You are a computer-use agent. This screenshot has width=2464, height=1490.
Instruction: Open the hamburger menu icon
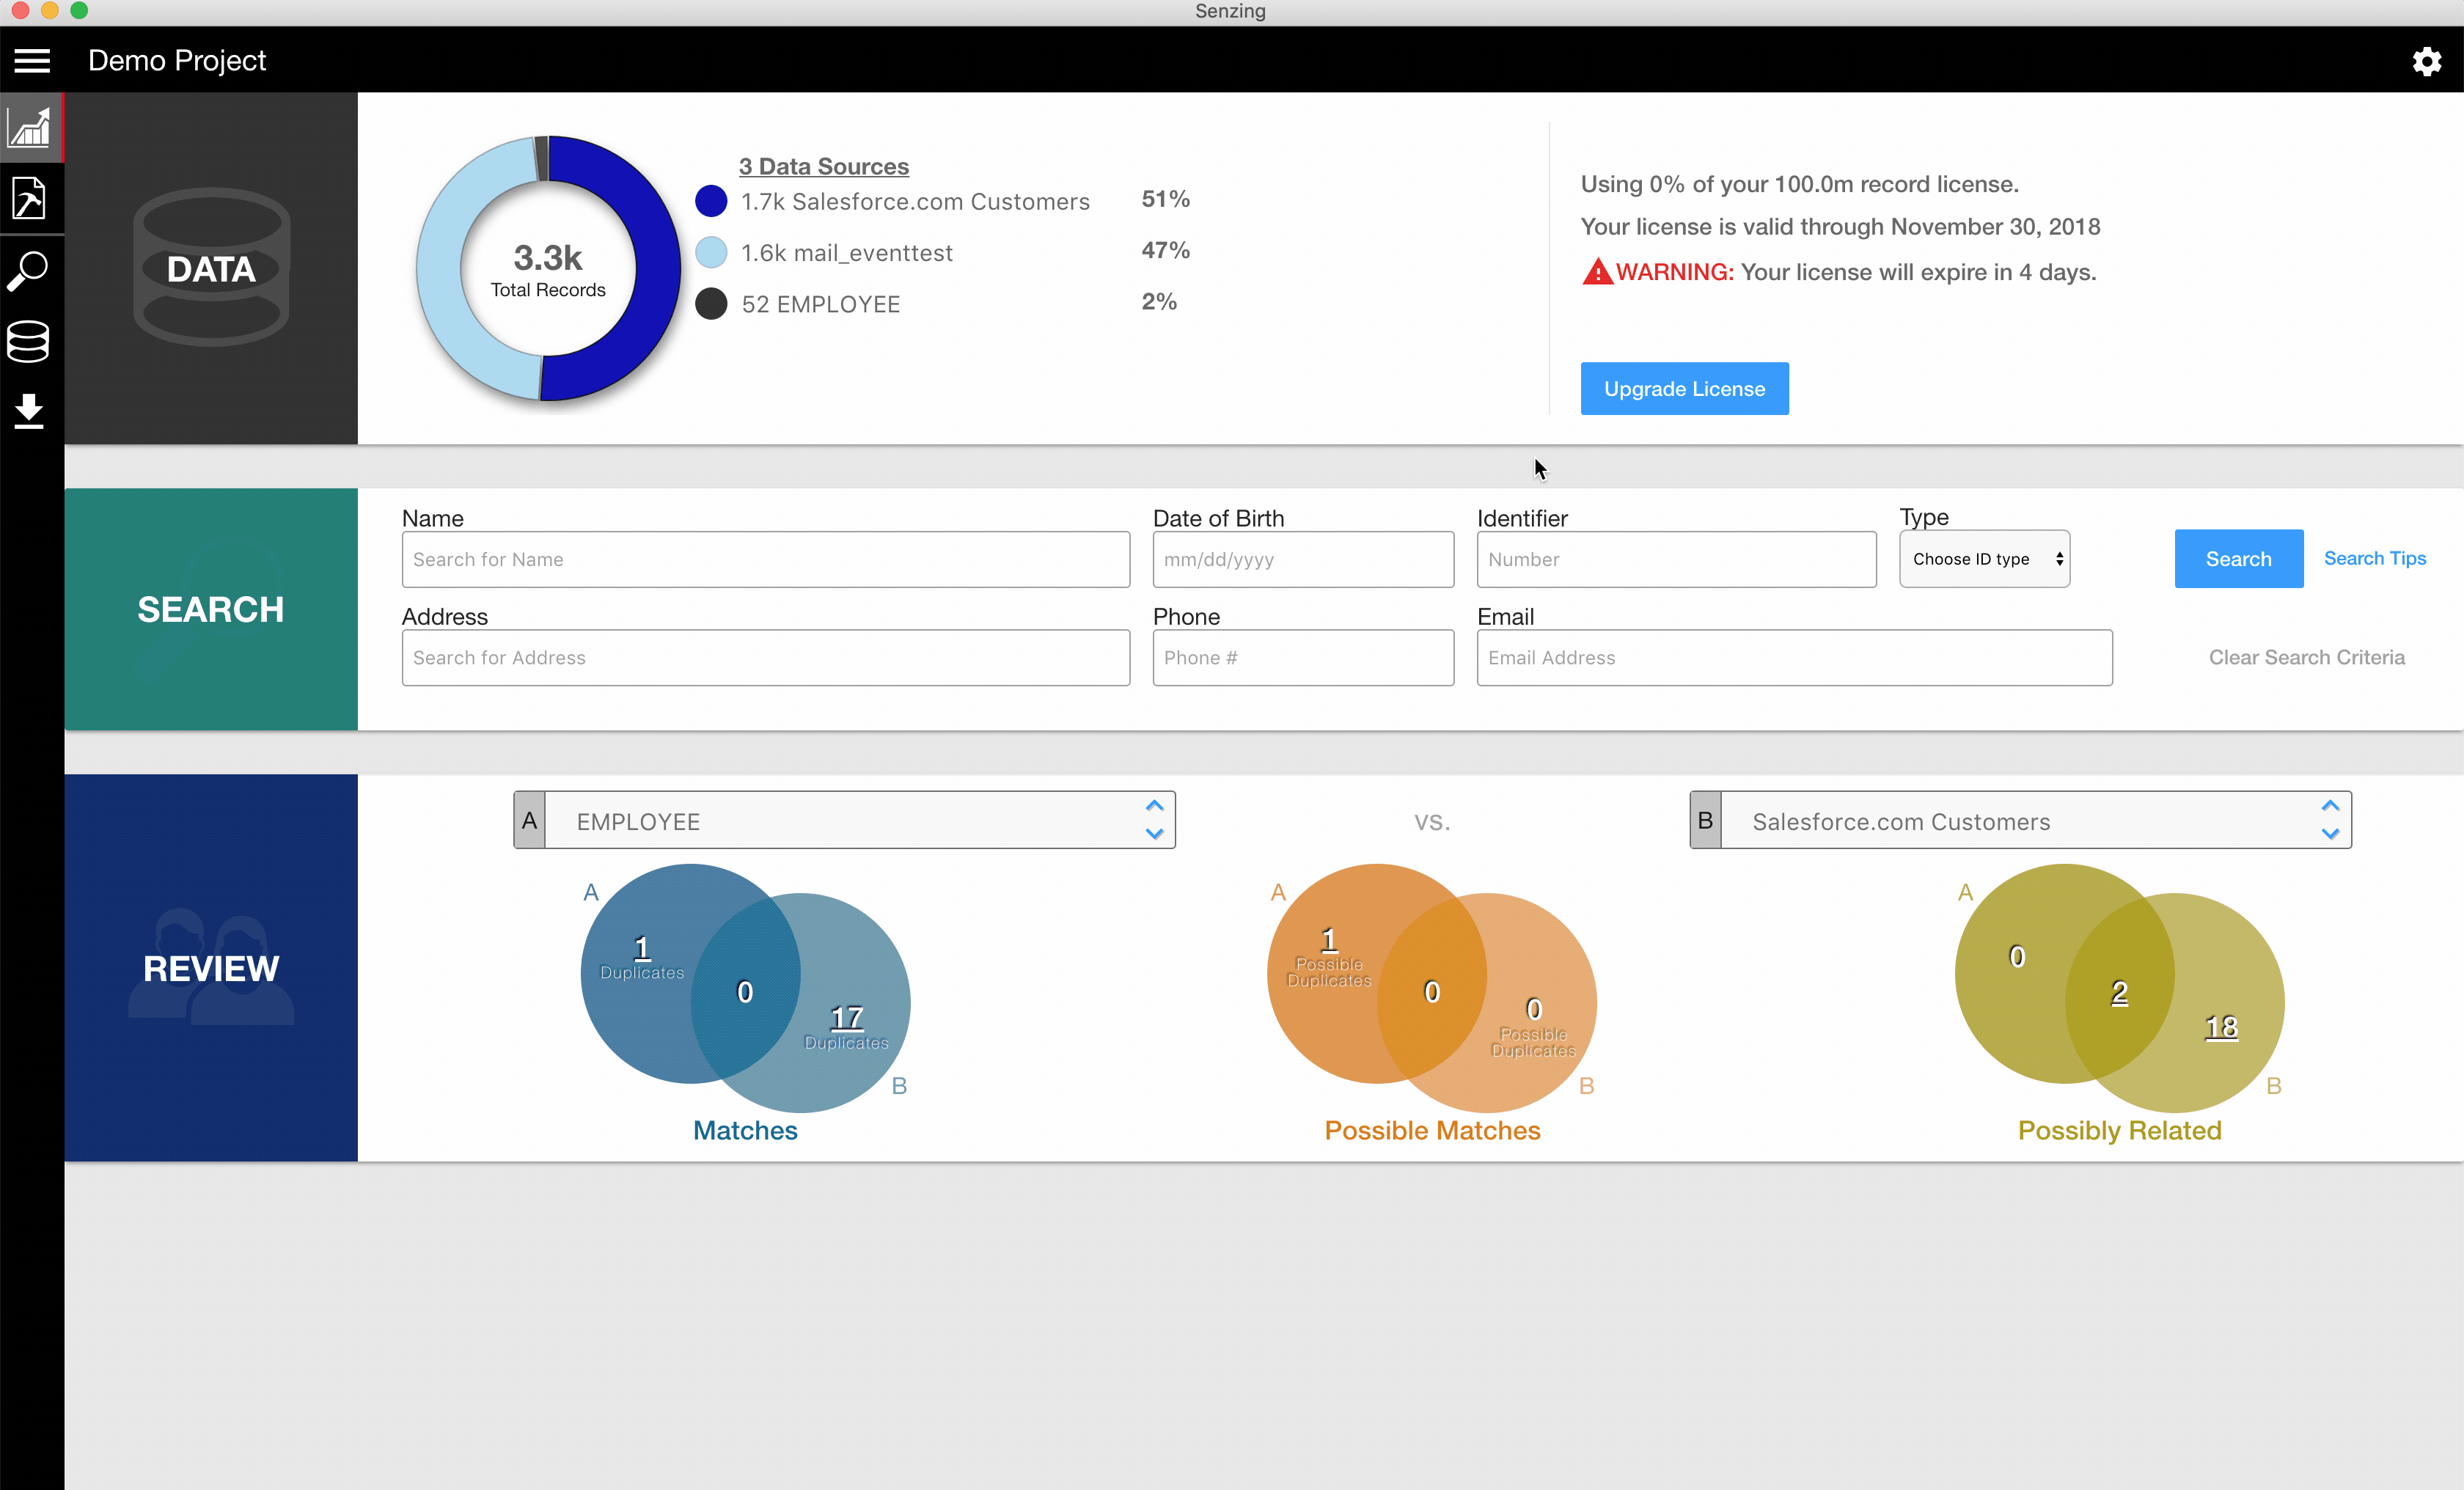tap(32, 60)
